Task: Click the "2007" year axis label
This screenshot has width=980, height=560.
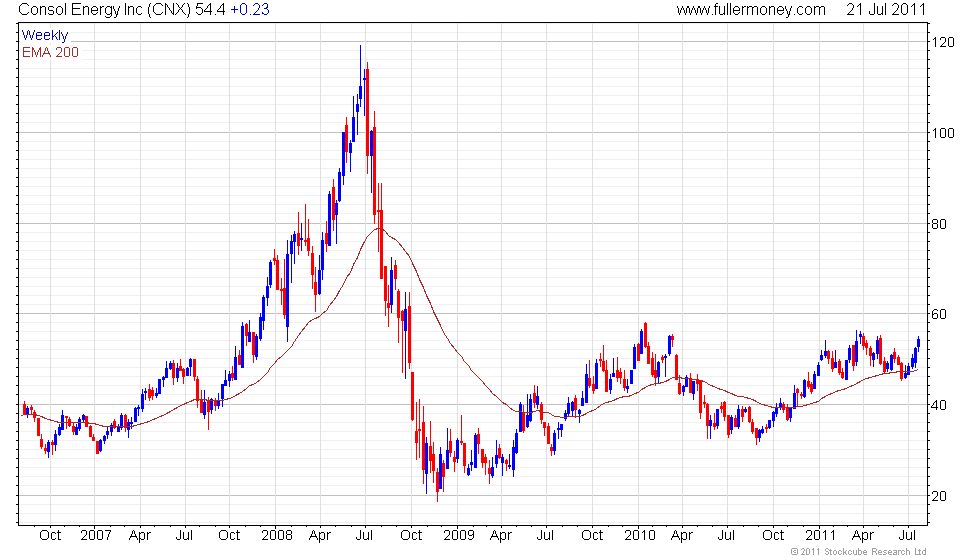Action: [96, 536]
